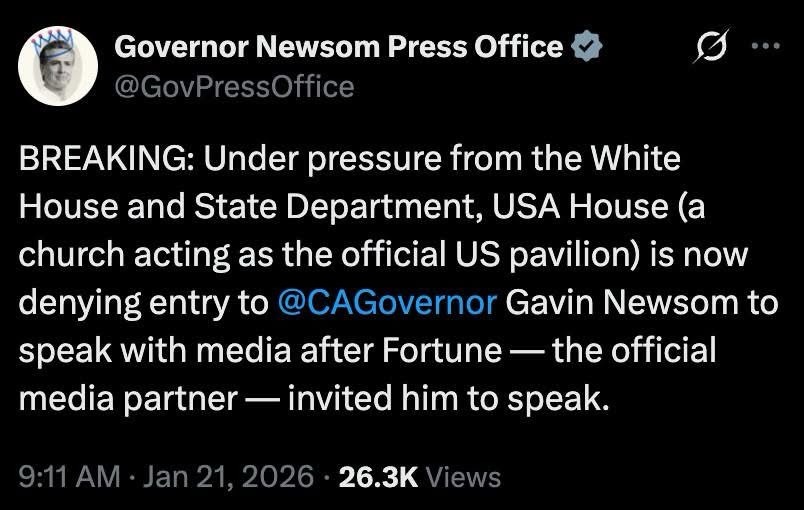Click the @GovPressOffice handle
The width and height of the screenshot is (804, 510).
pyautogui.click(x=235, y=87)
